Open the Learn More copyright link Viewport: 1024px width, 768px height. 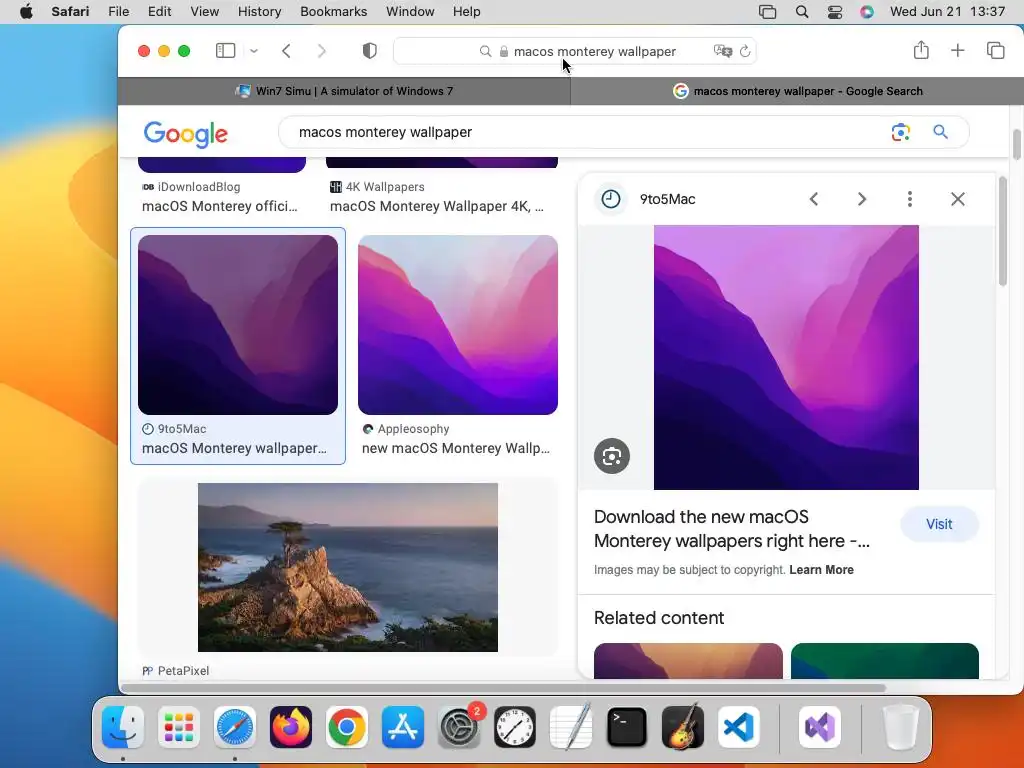821,569
